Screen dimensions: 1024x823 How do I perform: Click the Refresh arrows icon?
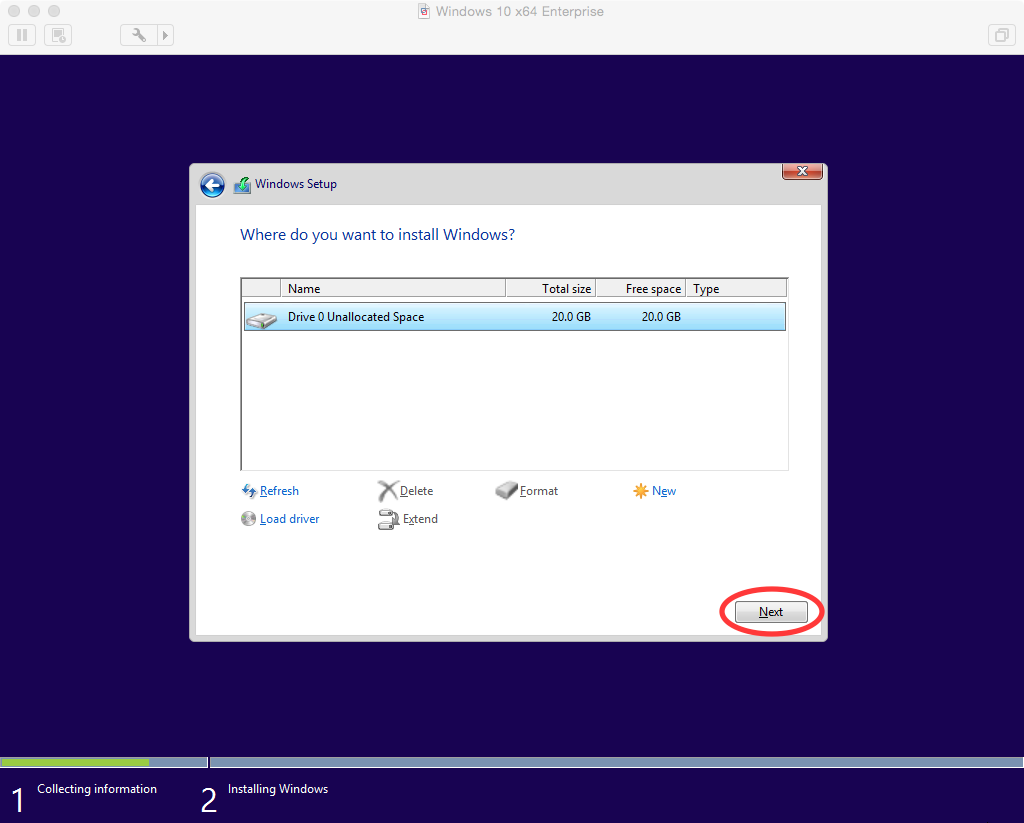click(249, 491)
